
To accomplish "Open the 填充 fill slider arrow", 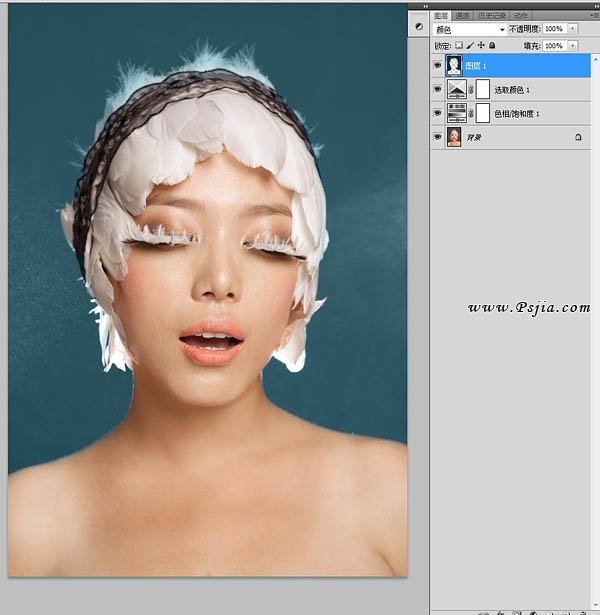I will click(x=573, y=46).
